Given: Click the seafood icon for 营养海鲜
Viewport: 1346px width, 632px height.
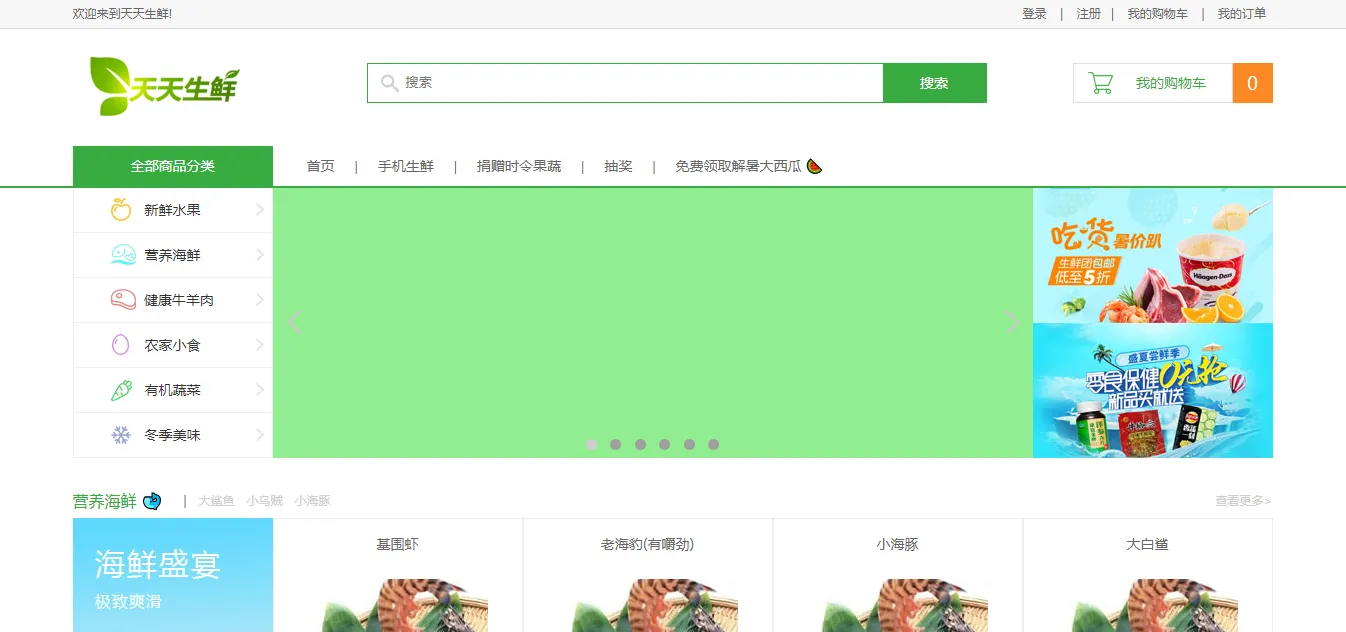Looking at the screenshot, I should pos(122,255).
